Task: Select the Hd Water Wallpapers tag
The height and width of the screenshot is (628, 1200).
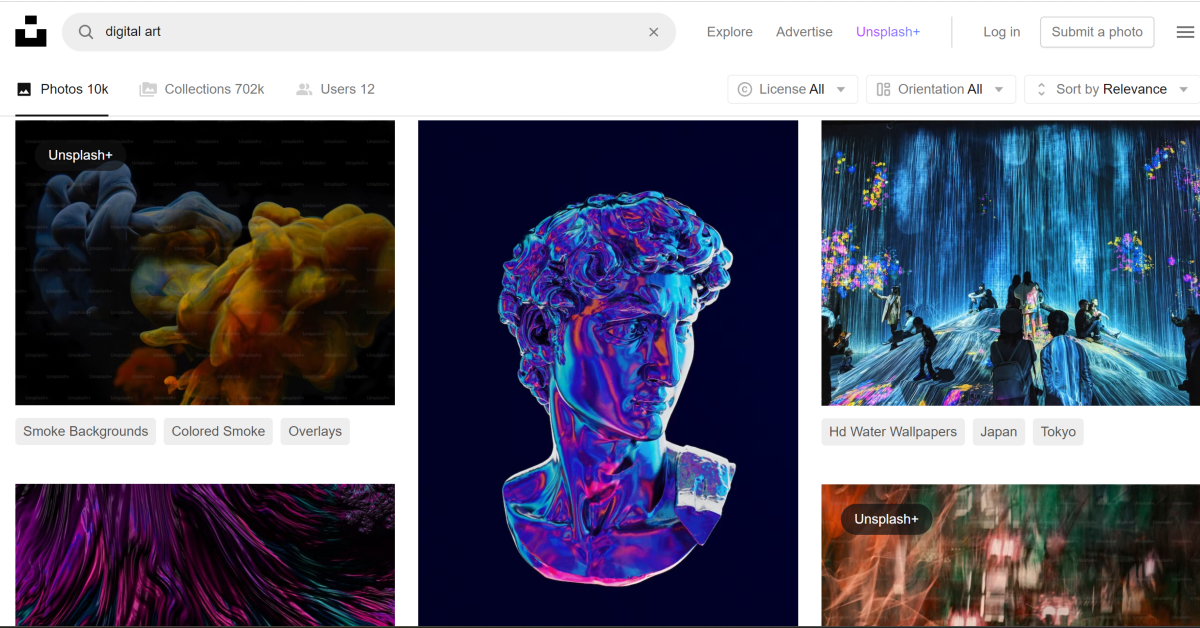Action: point(893,432)
